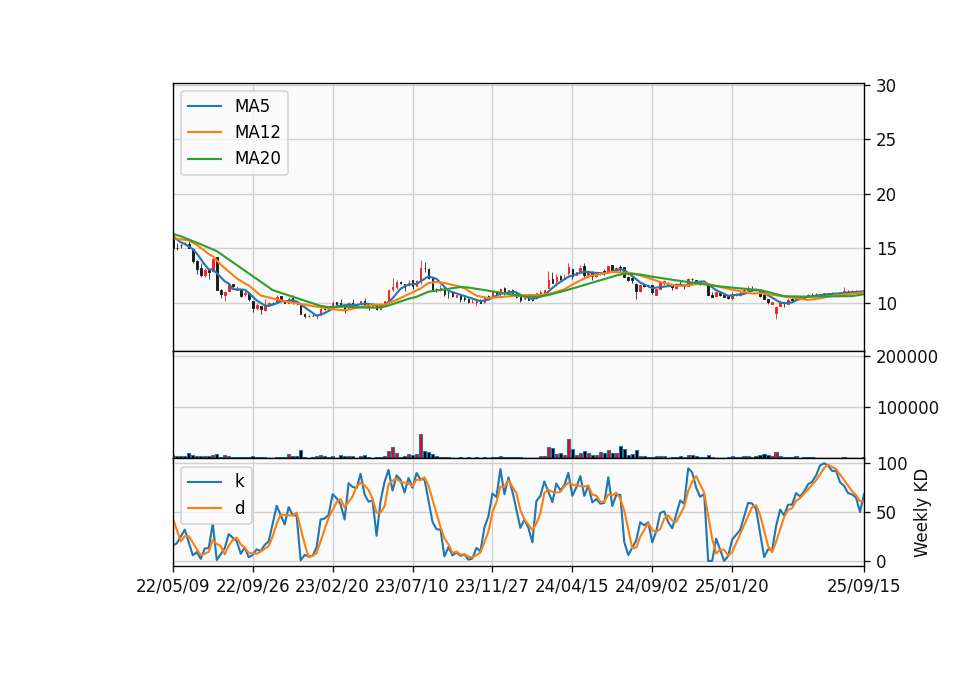Click the price axis value 10
960x690 pixels.
[x=886, y=304]
